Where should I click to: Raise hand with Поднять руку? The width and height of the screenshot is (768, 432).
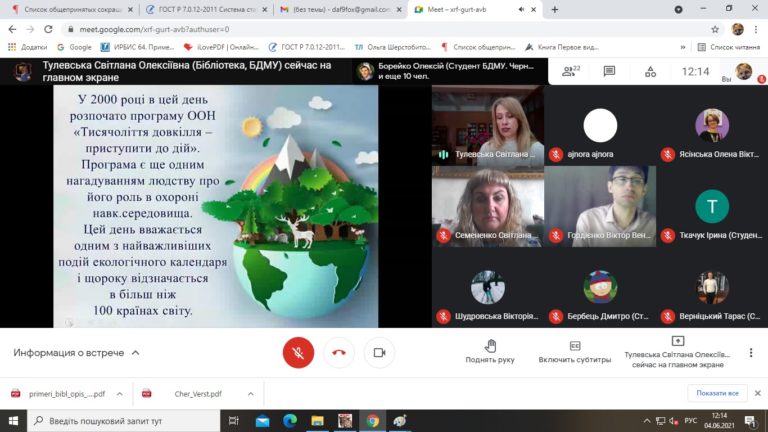click(490, 352)
